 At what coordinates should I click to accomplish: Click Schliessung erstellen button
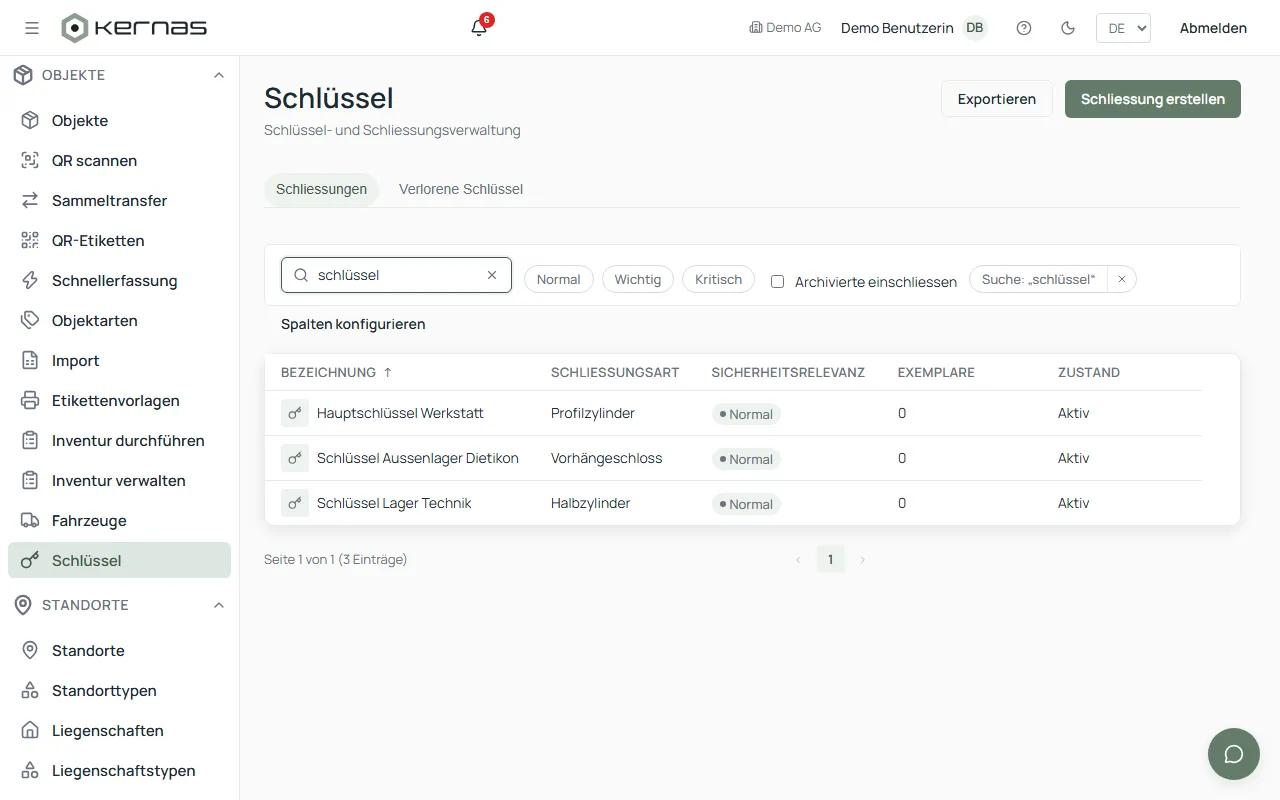click(x=1153, y=99)
